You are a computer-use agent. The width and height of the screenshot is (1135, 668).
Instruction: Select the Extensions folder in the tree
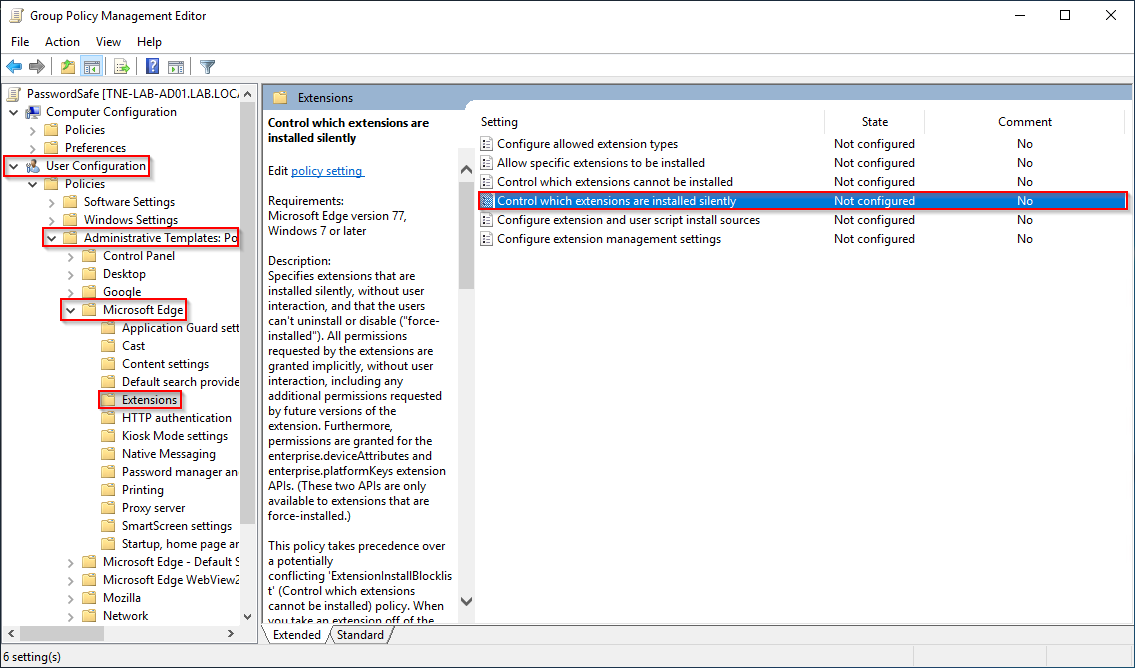(149, 399)
